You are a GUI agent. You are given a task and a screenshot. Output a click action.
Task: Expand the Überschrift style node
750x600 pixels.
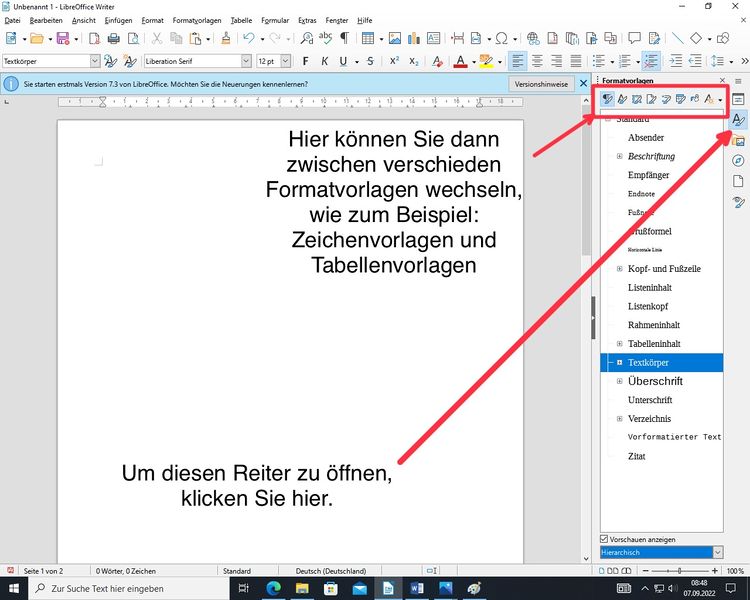click(x=619, y=381)
